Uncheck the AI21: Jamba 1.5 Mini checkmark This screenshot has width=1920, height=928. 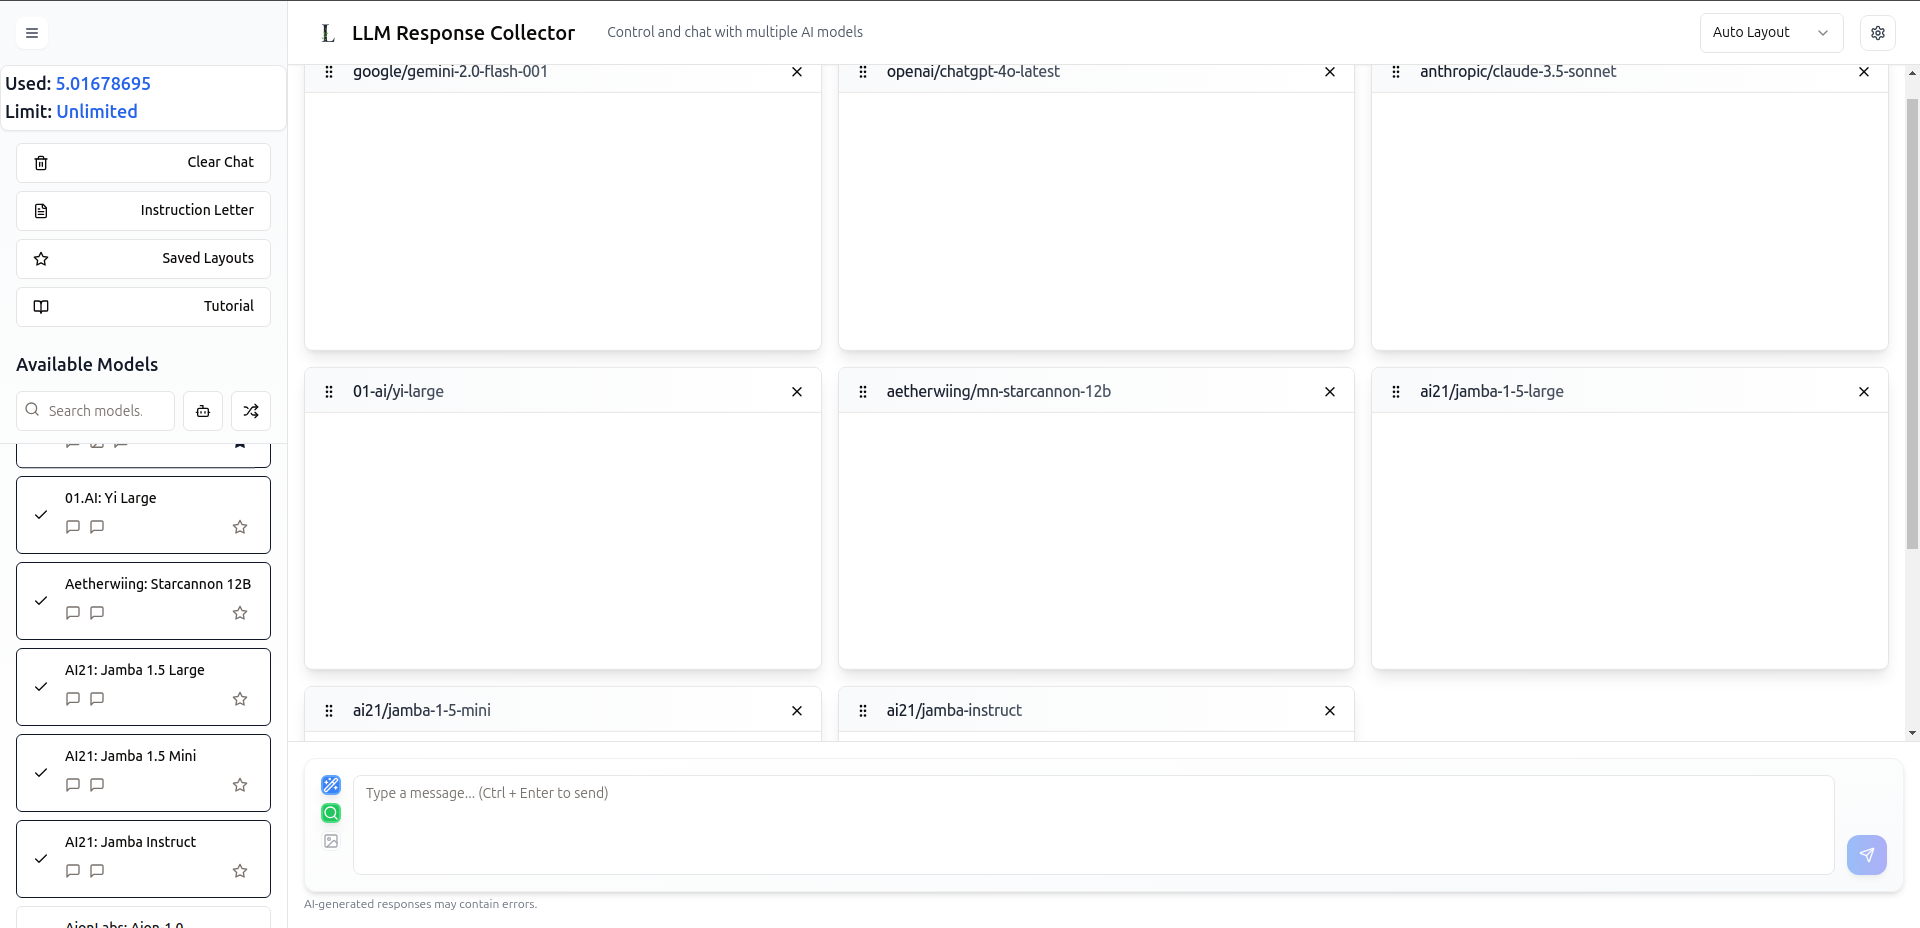click(41, 773)
